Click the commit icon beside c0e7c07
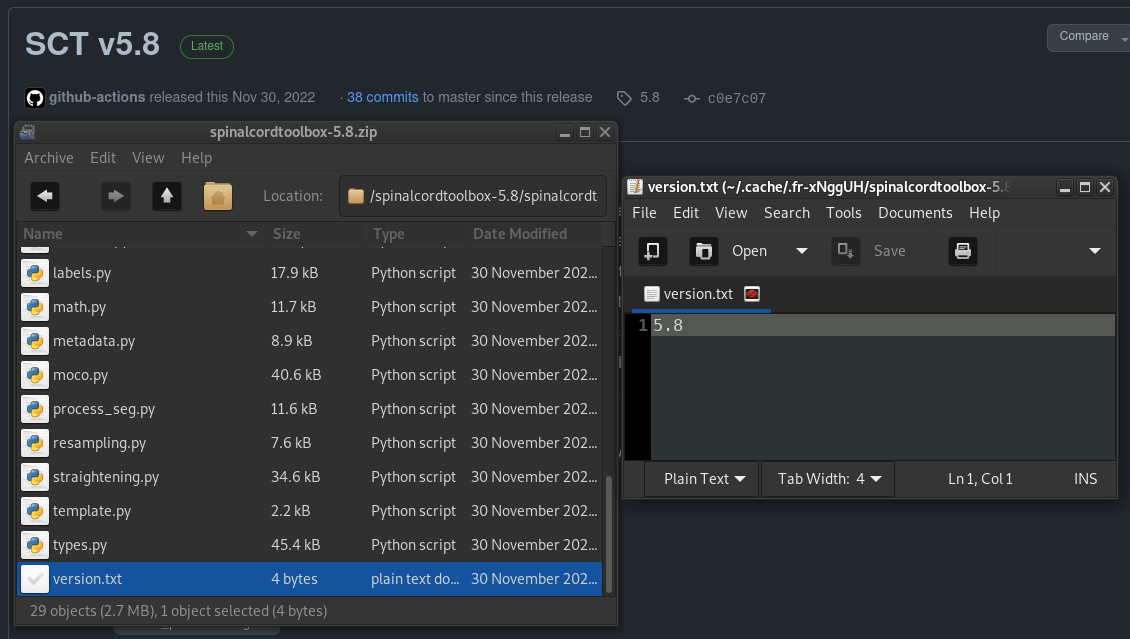This screenshot has width=1130, height=639. 691,98
